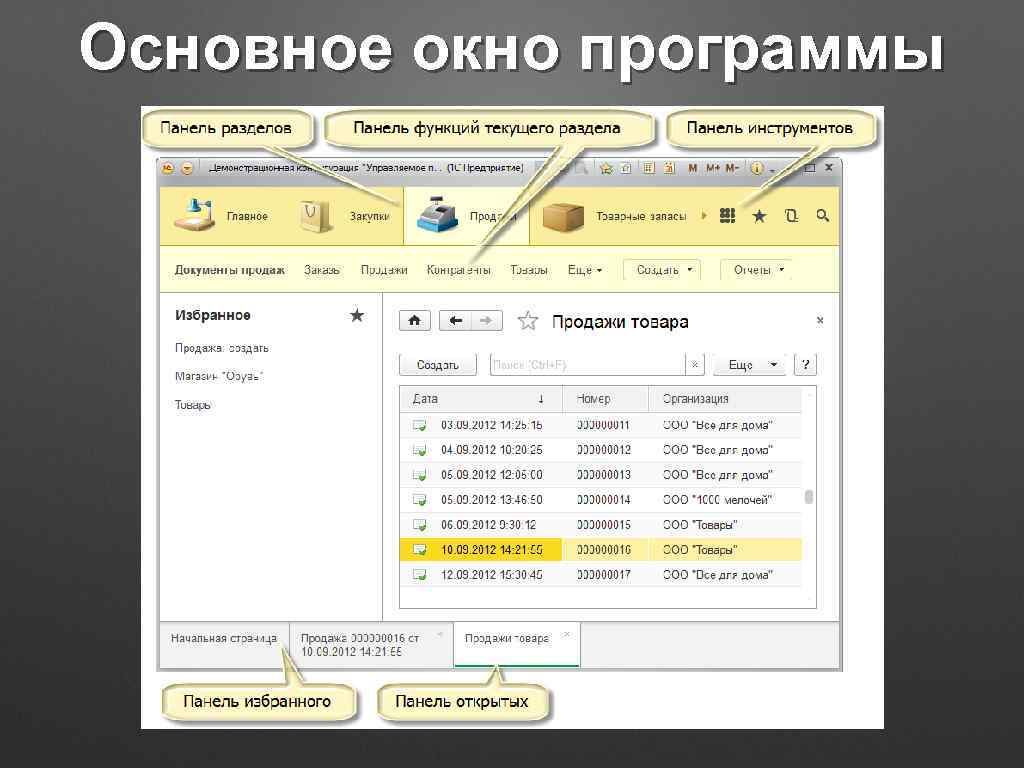Viewport: 1024px width, 768px height.
Task: Open the Отчеты dropdown
Action: point(756,269)
